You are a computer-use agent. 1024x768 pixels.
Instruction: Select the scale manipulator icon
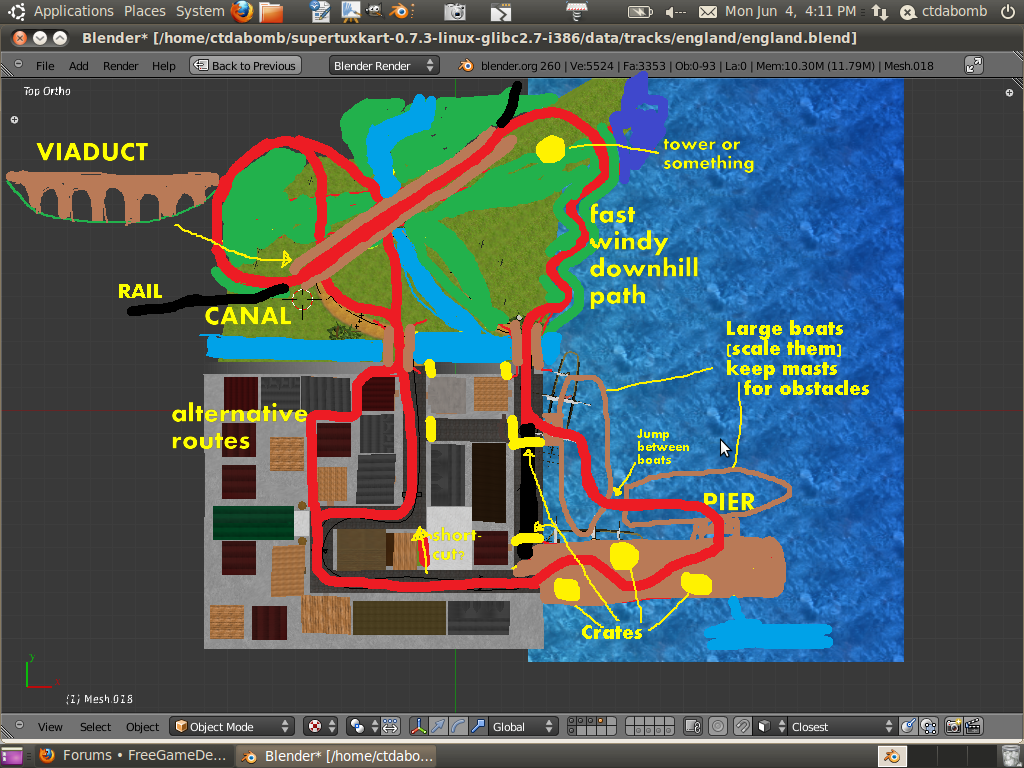477,727
